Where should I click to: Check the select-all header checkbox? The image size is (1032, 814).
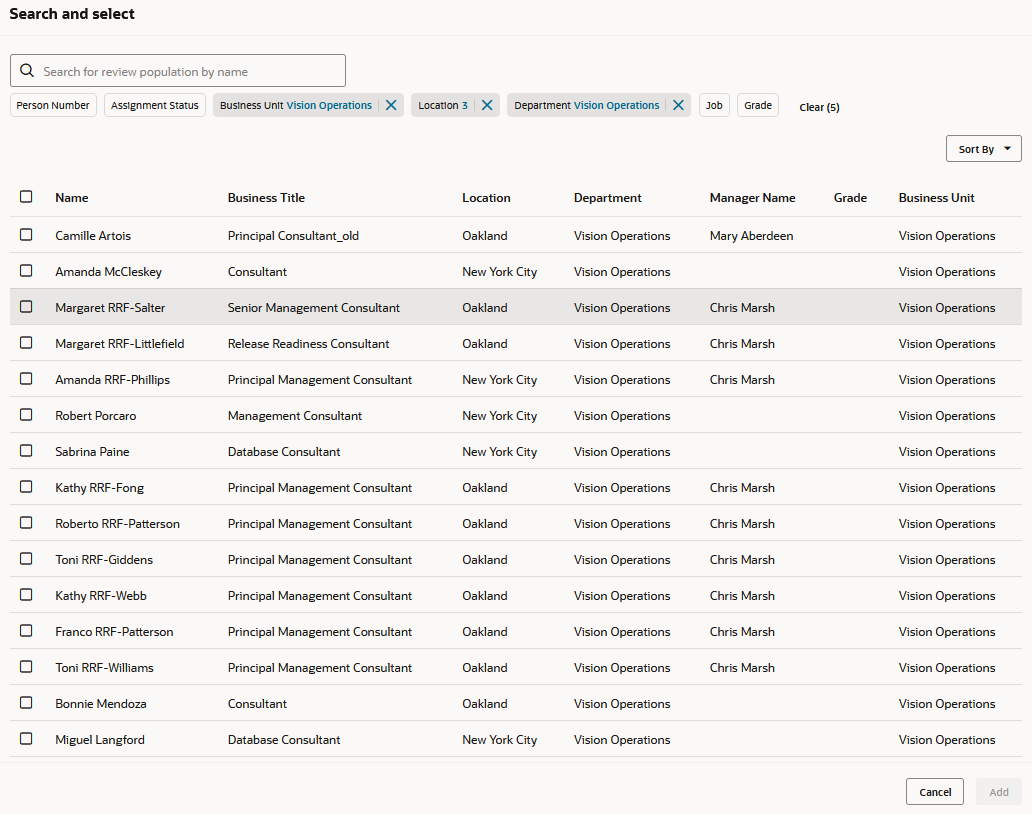point(26,197)
